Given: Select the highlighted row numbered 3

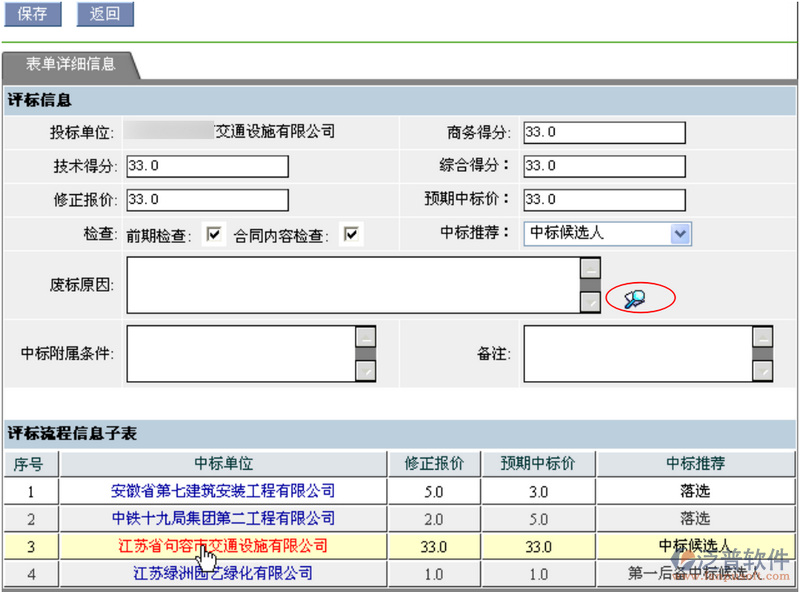Looking at the screenshot, I should click(x=30, y=546).
